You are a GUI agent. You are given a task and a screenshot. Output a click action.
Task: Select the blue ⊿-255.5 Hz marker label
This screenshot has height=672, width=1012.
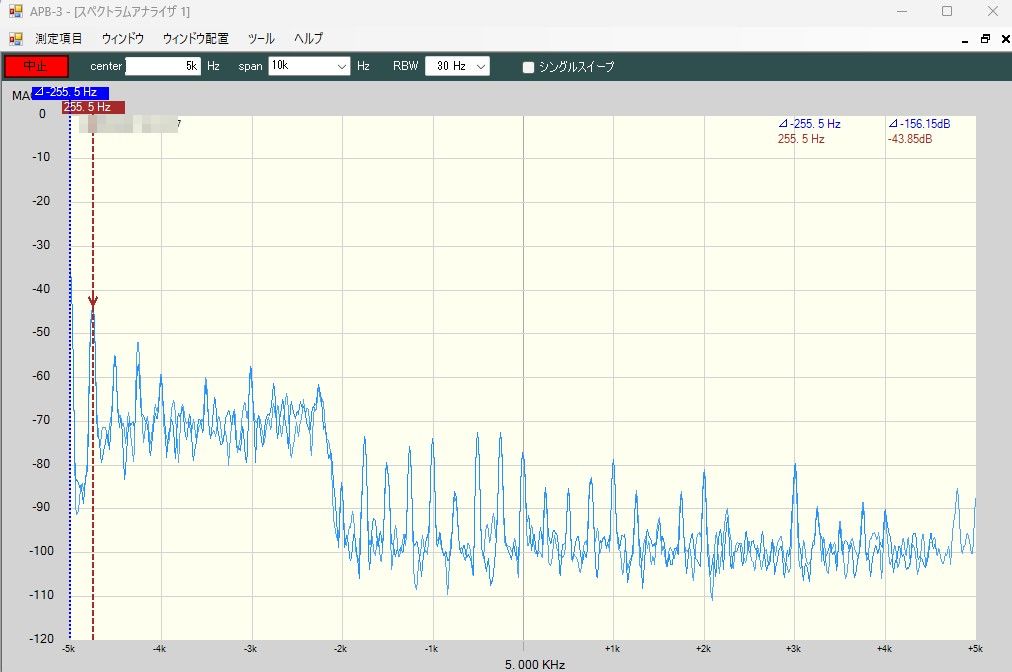pyautogui.click(x=69, y=92)
